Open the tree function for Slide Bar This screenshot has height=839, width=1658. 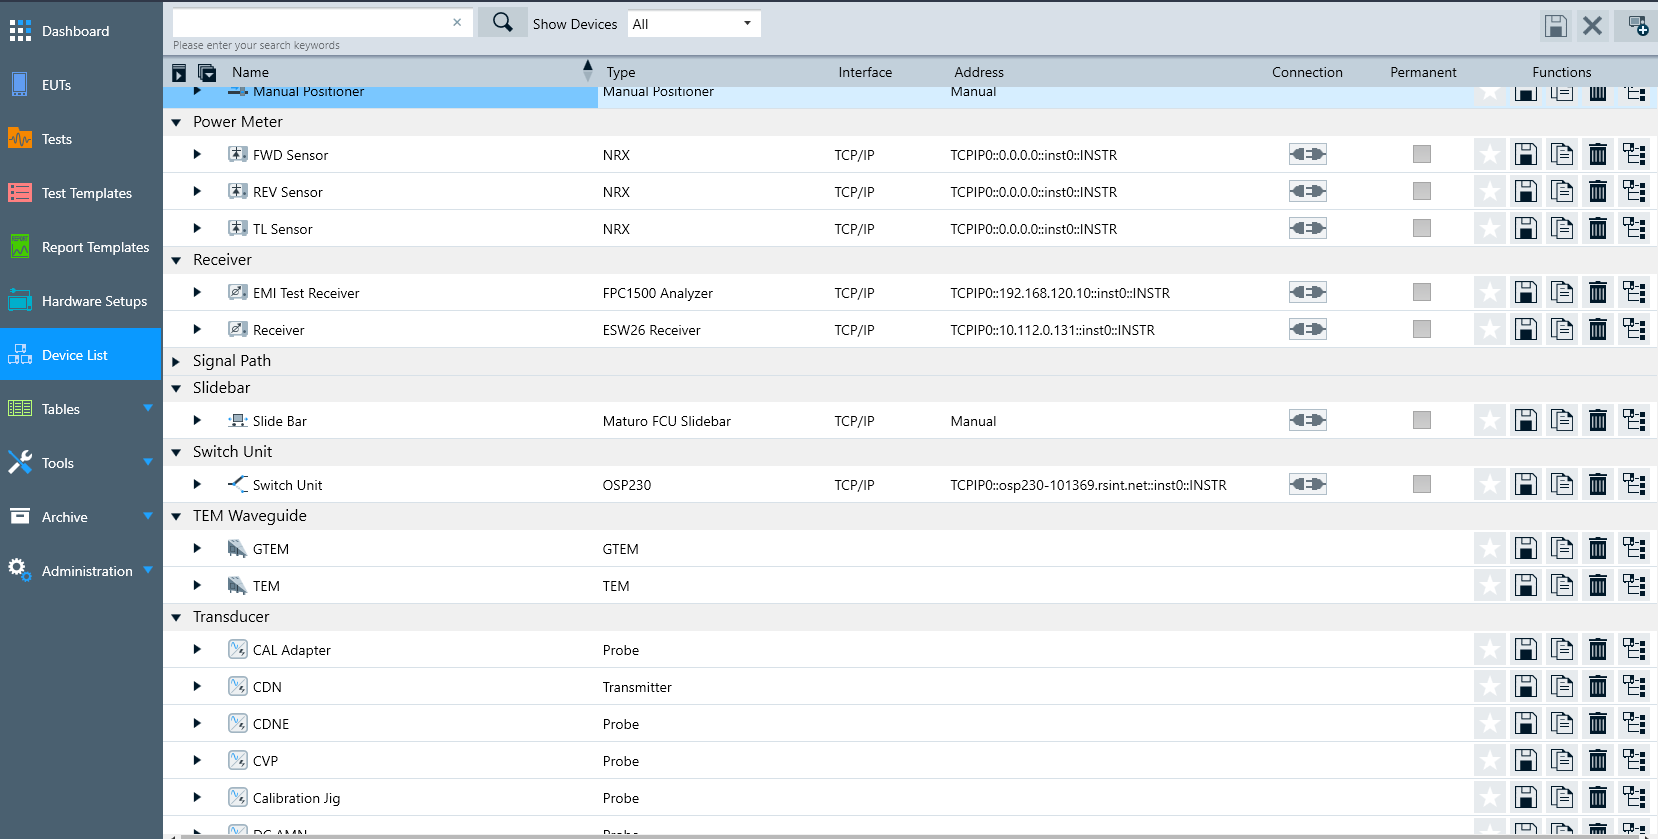(1634, 420)
